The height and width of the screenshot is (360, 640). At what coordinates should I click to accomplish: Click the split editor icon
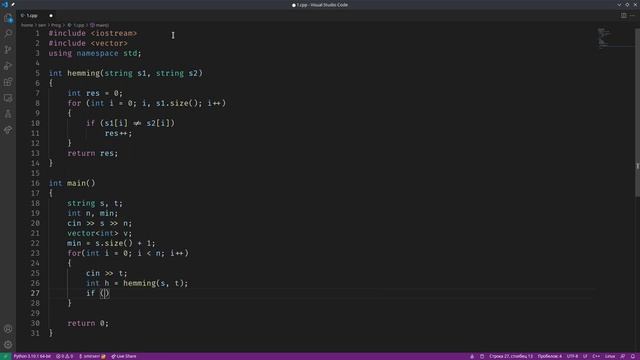[x=624, y=16]
